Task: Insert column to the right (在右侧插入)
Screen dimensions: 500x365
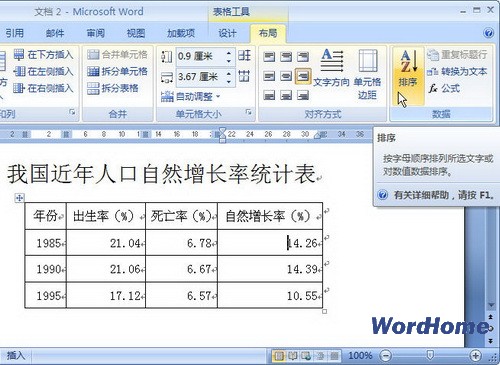Action: coord(43,88)
